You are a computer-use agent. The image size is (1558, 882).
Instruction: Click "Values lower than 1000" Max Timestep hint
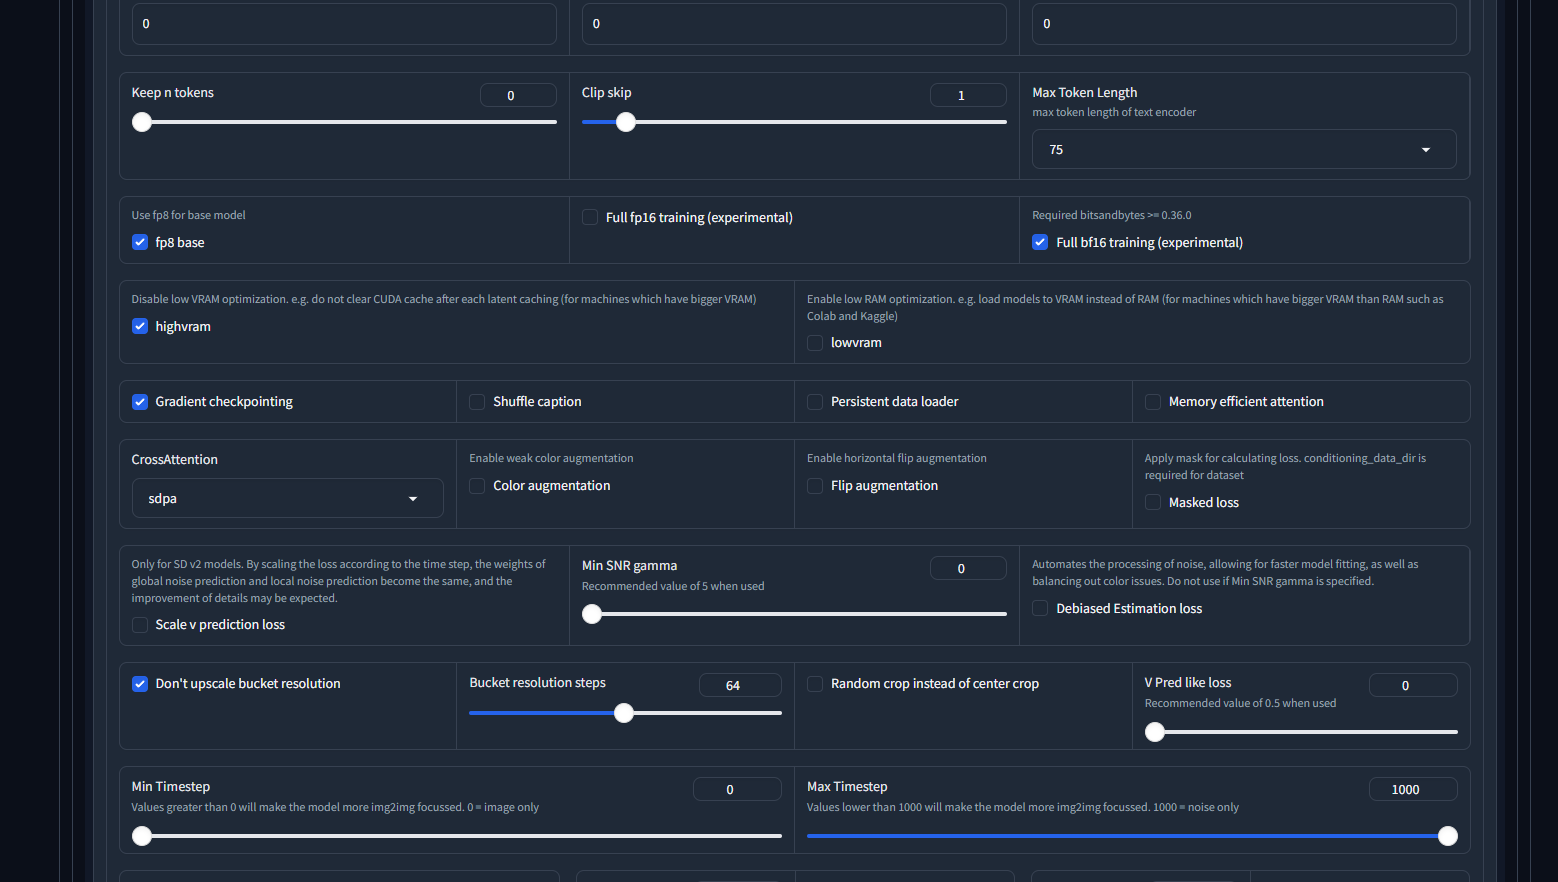tap(1023, 807)
